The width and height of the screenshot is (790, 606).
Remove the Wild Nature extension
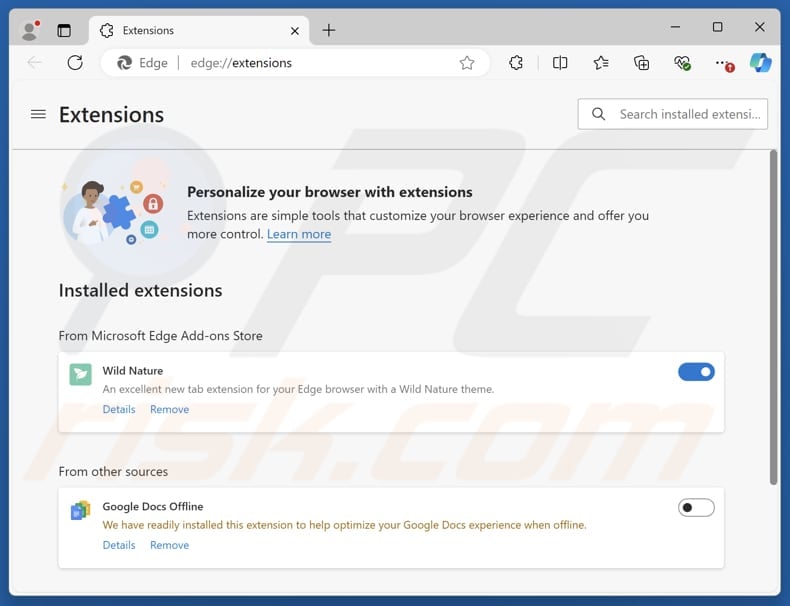coord(169,410)
